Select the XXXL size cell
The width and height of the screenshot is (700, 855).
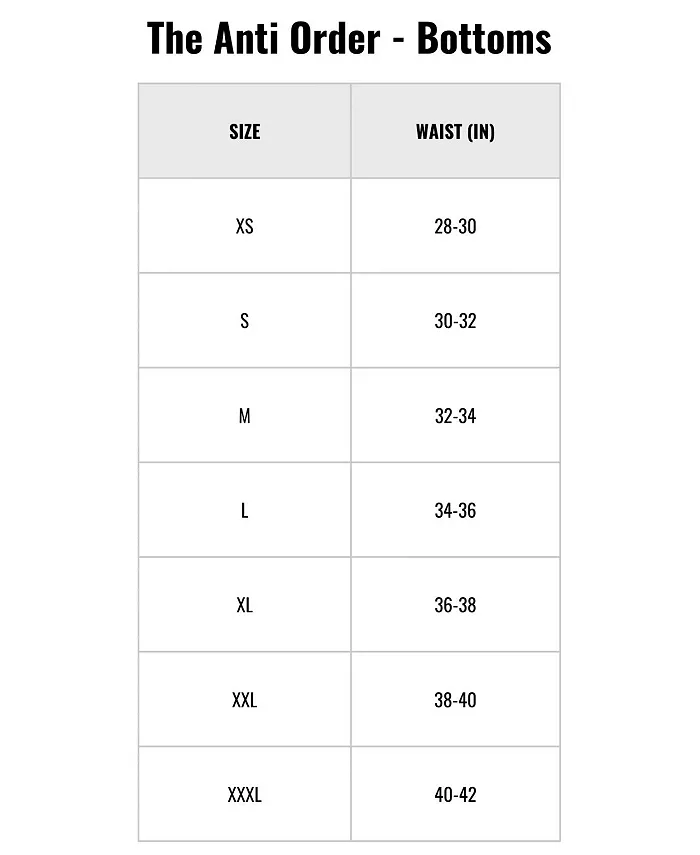244,795
